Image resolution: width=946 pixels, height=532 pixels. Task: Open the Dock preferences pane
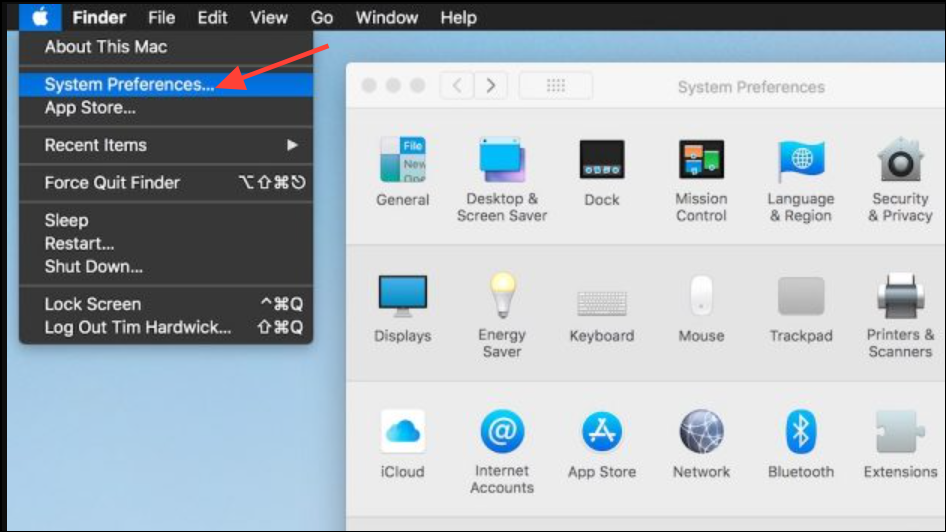pos(602,173)
